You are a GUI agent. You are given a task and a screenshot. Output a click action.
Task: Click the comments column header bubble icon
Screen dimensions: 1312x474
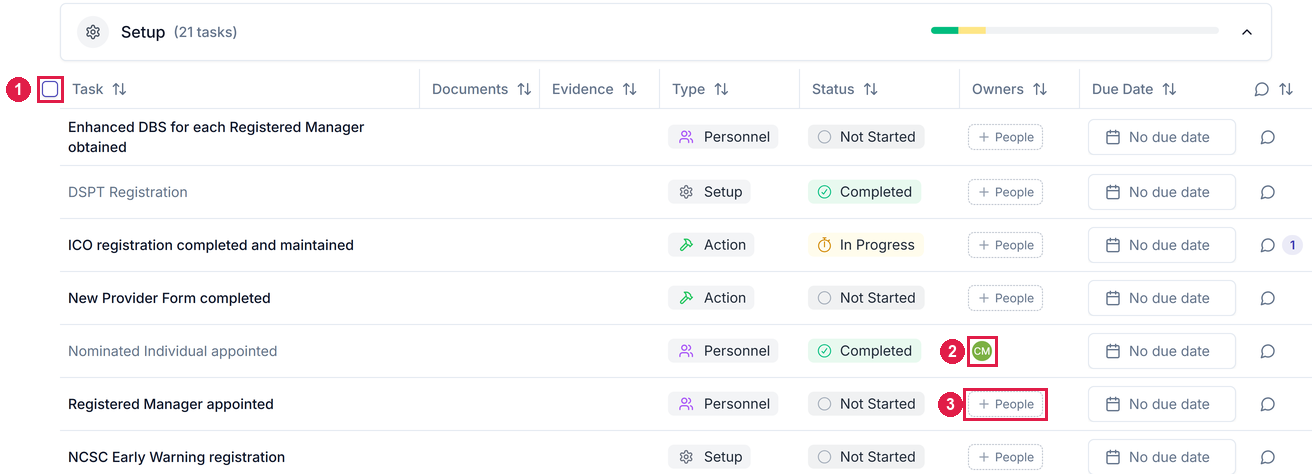1262,89
